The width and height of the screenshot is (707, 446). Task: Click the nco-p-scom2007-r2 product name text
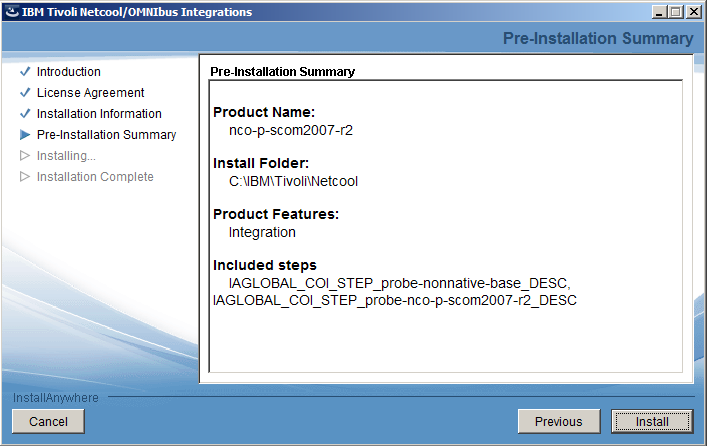[x=291, y=130]
